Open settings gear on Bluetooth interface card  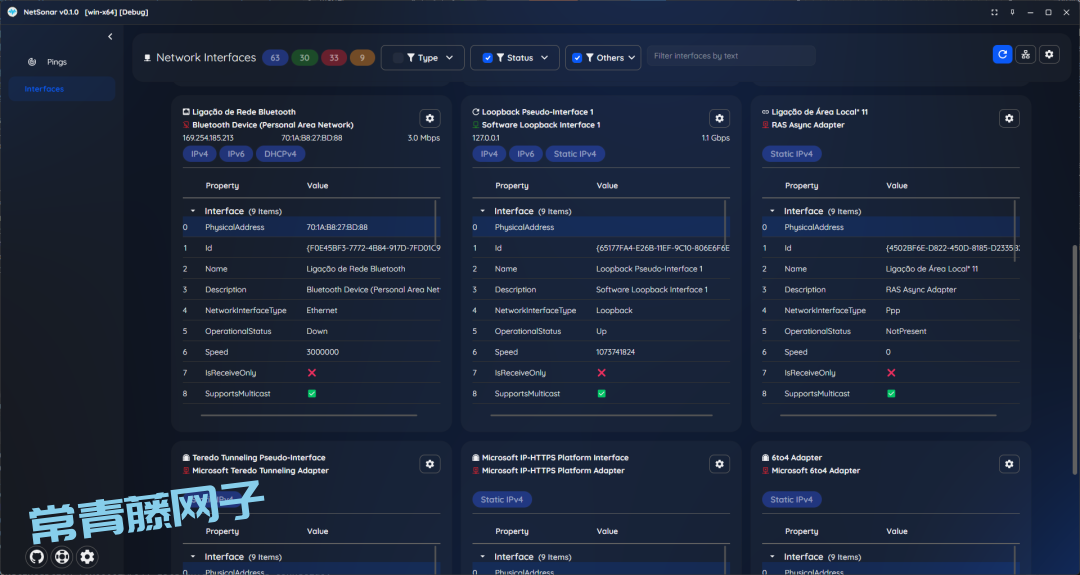429,118
